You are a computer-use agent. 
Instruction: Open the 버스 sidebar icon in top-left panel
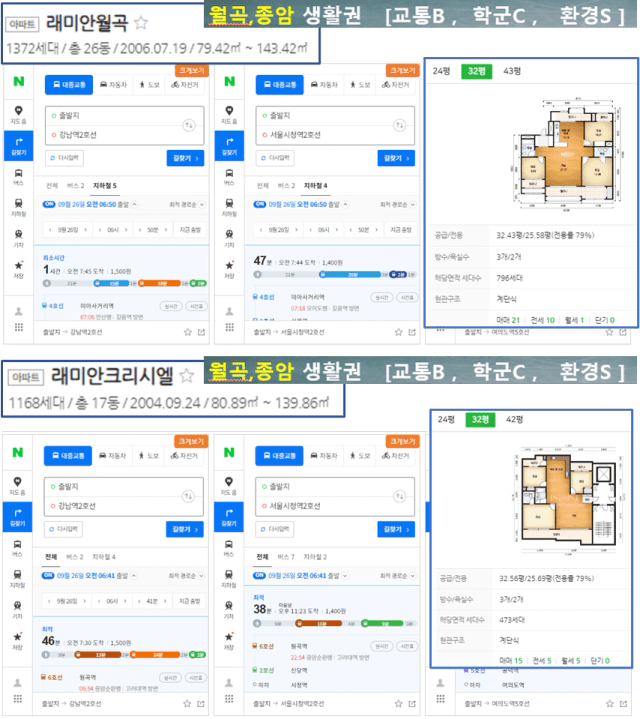[x=18, y=177]
